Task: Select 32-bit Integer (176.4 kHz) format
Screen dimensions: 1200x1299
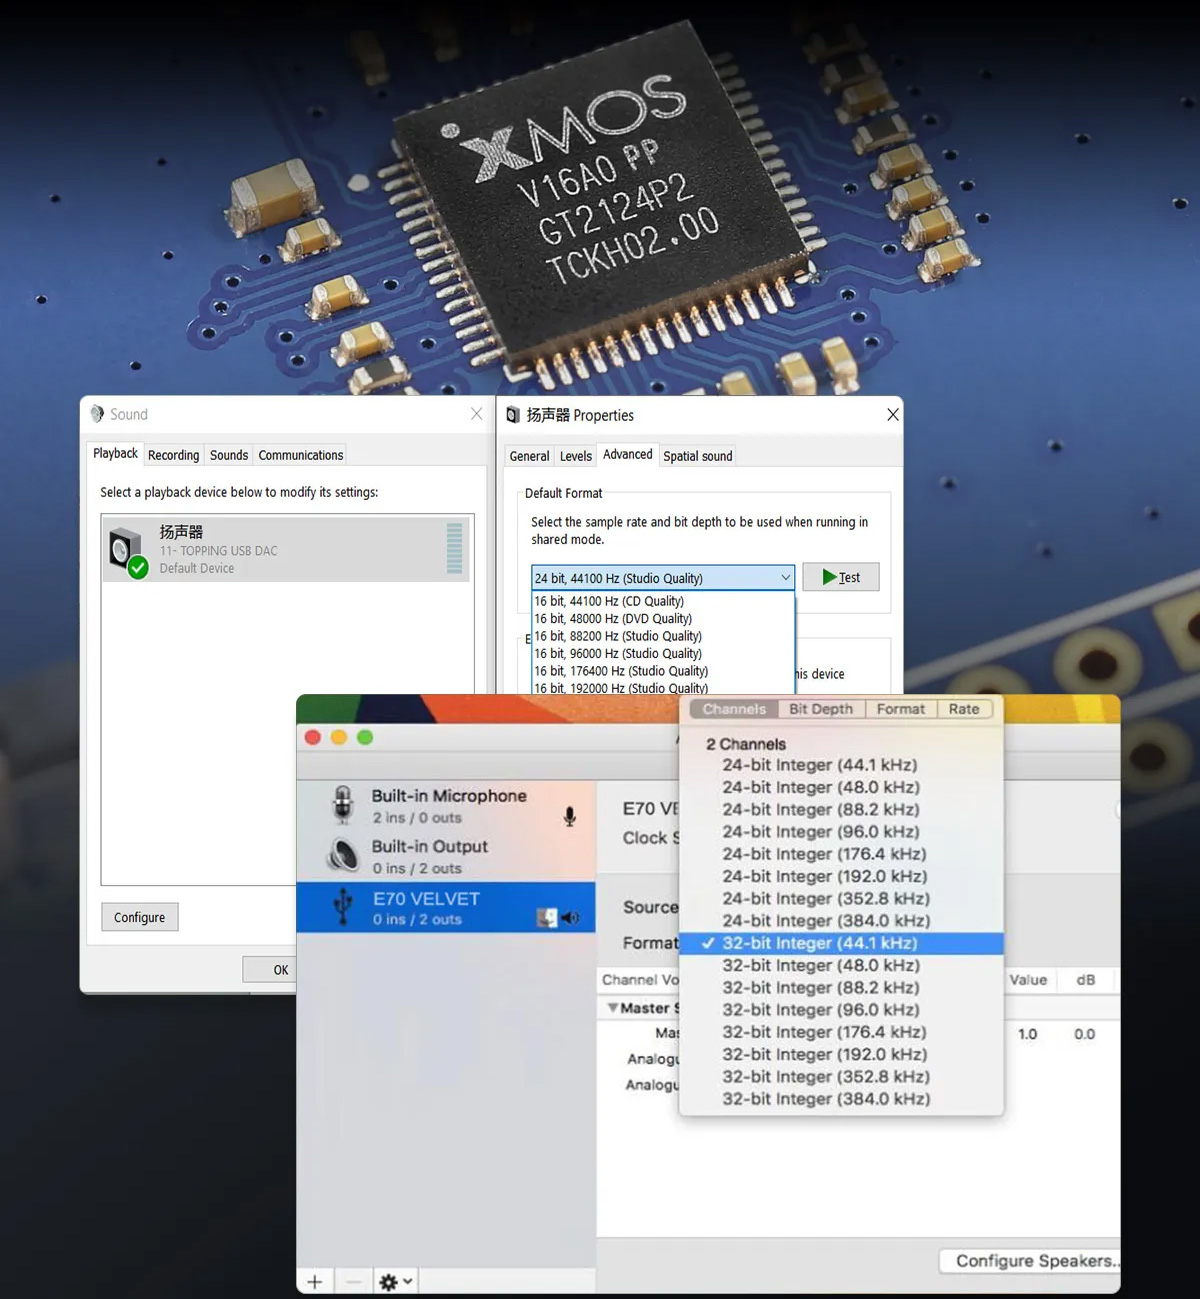Action: 841,1032
